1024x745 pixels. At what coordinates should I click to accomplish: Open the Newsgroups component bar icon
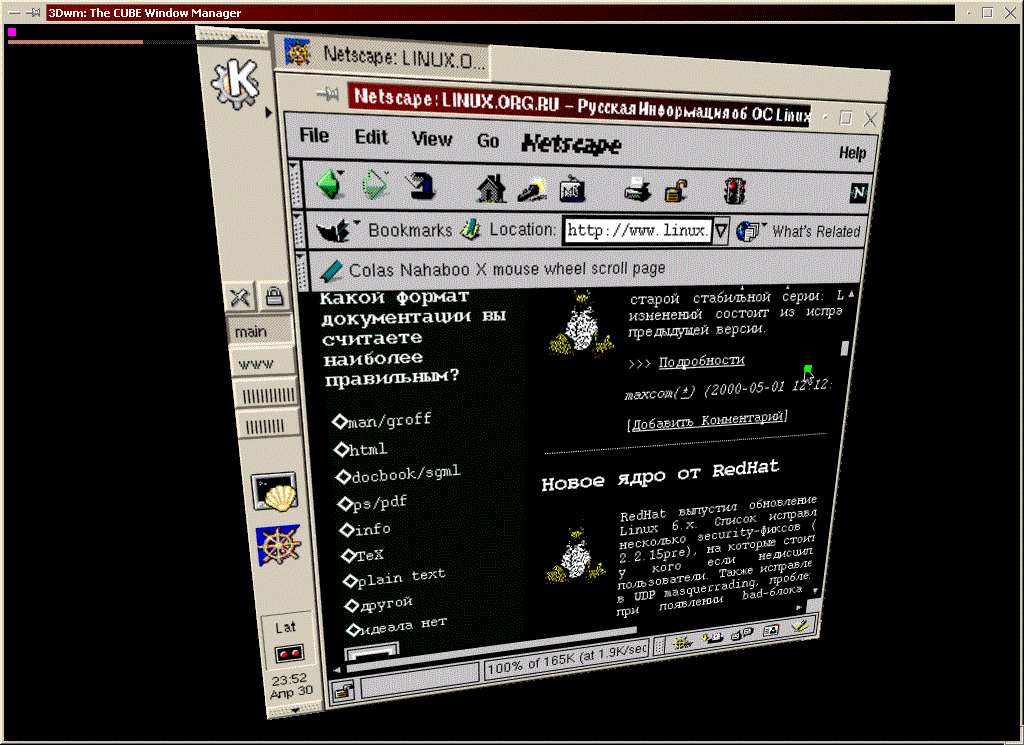tap(742, 633)
